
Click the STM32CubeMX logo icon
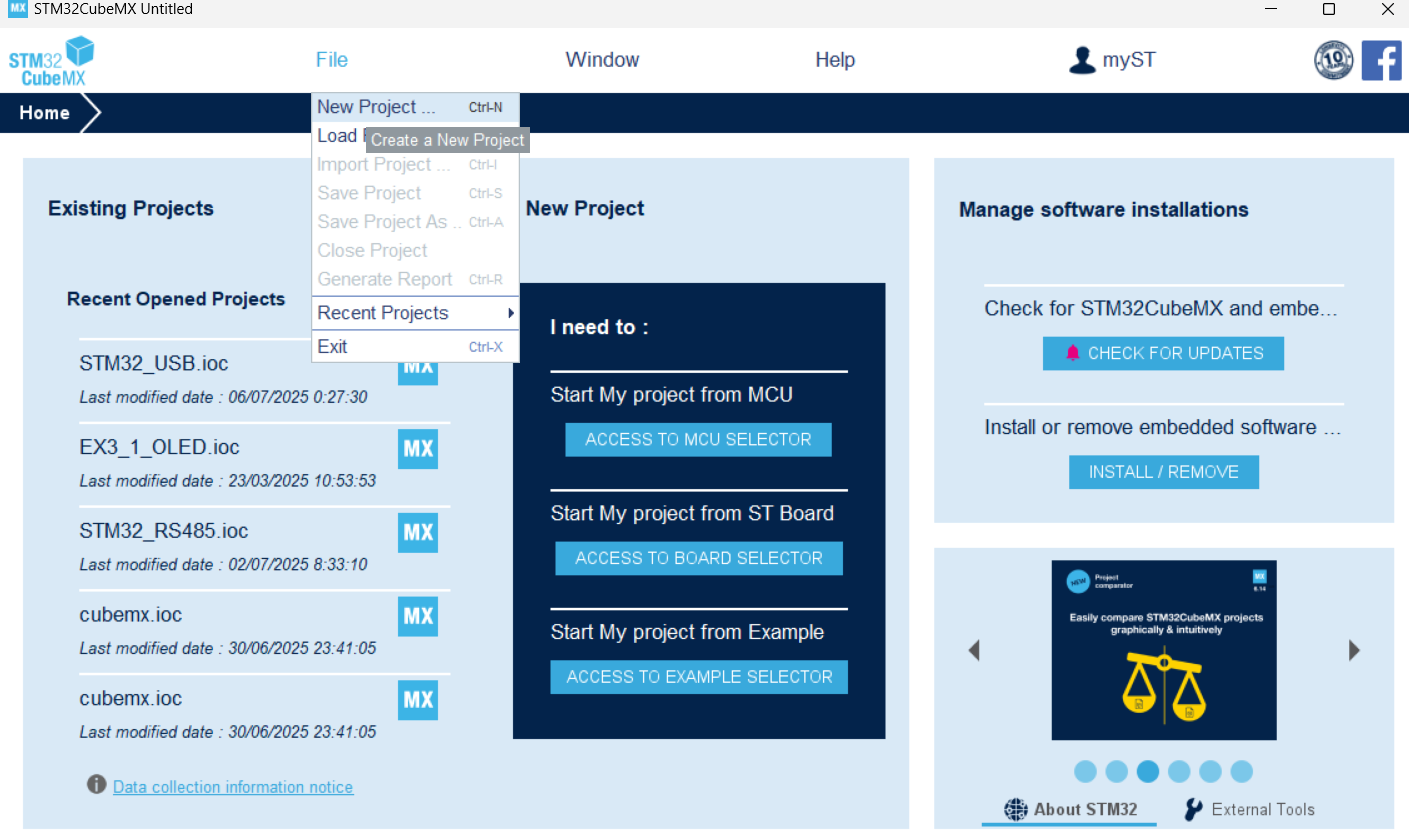pyautogui.click(x=52, y=60)
